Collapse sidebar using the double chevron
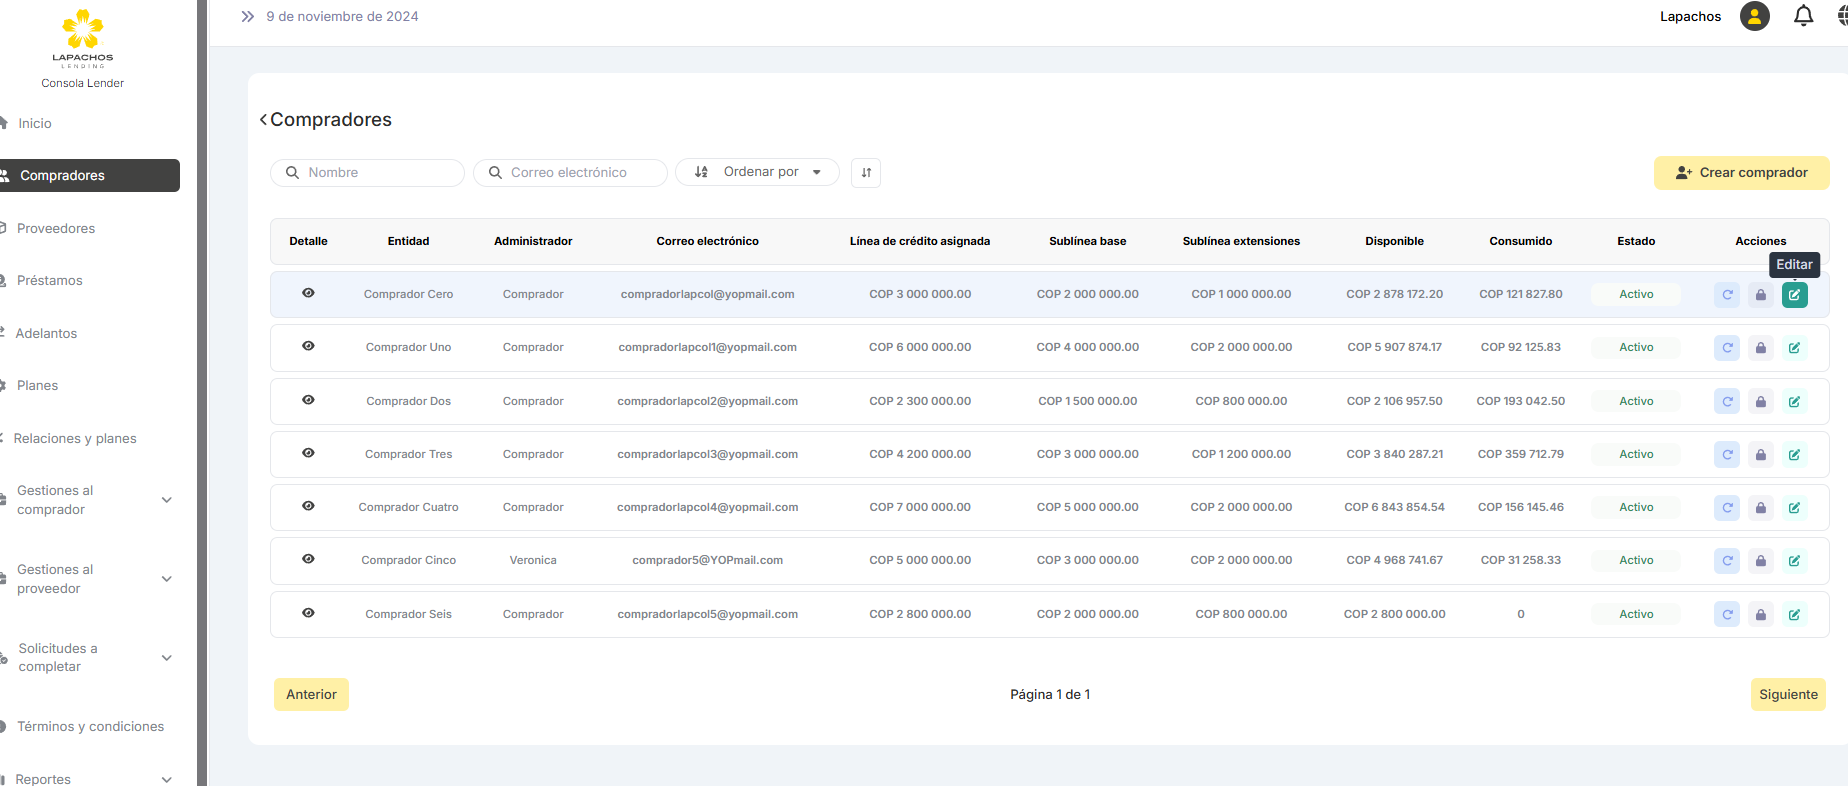Viewport: 1848px width, 786px height. (x=248, y=16)
